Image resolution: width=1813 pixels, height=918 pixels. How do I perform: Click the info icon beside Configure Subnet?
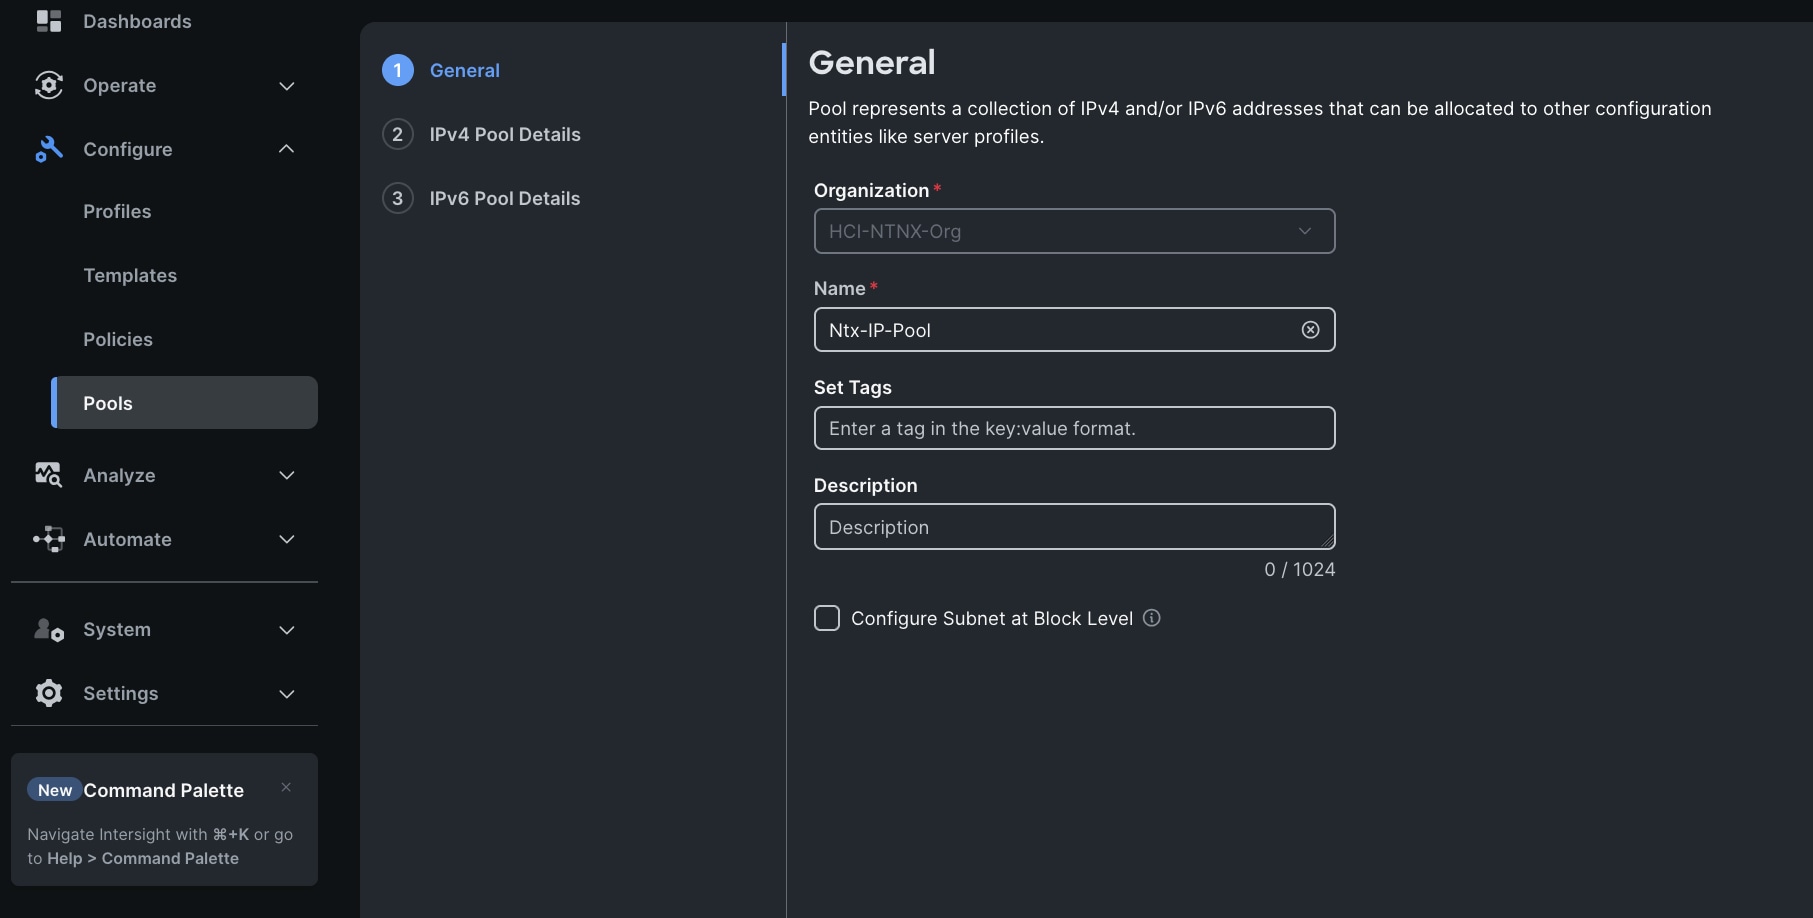(x=1151, y=618)
